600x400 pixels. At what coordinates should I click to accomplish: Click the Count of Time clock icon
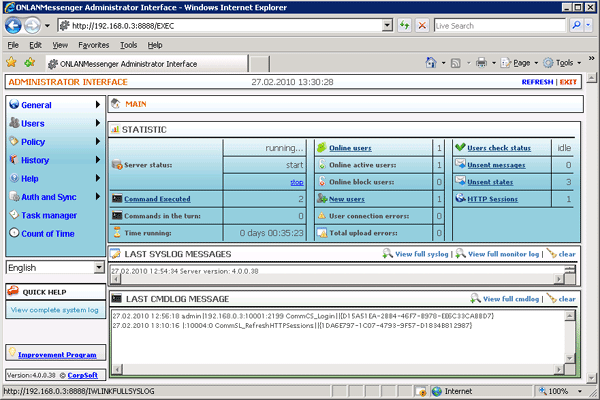point(14,233)
